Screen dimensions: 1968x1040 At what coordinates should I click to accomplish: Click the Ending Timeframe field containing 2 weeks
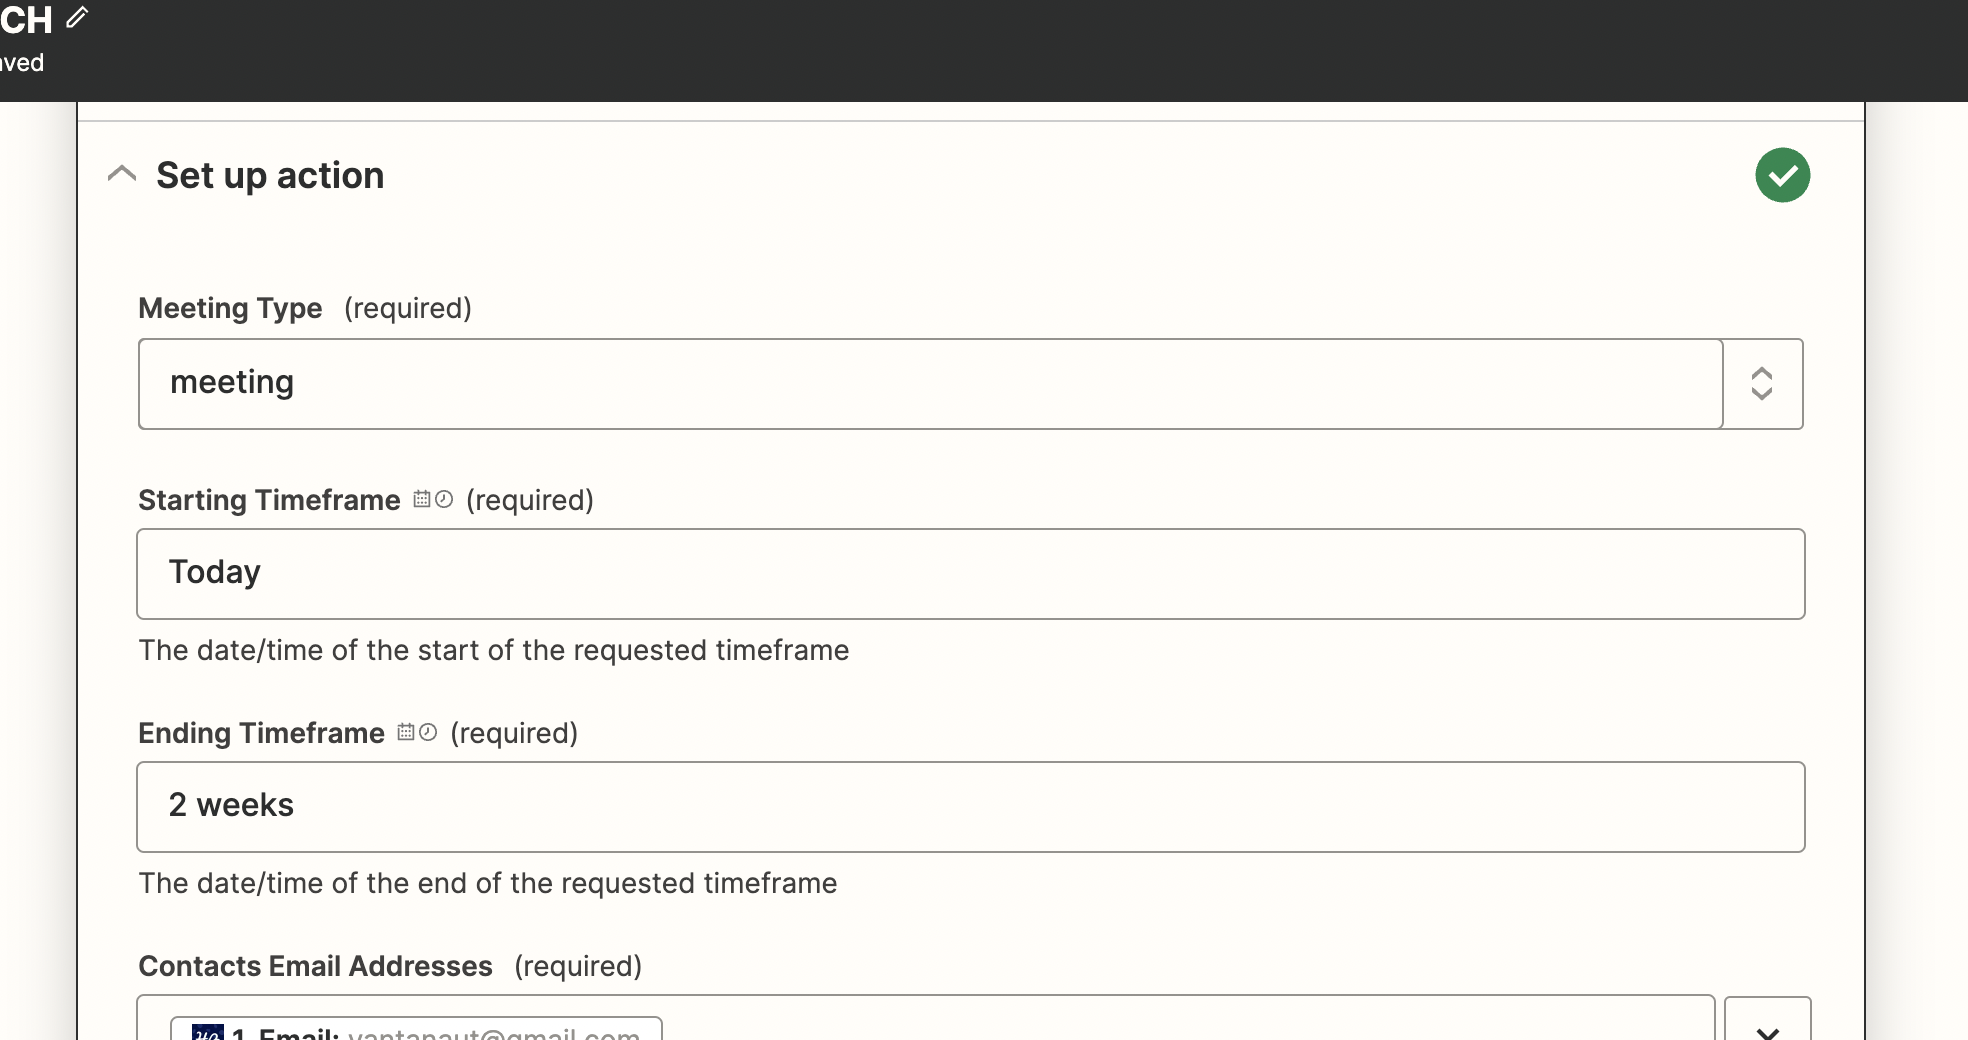970,807
